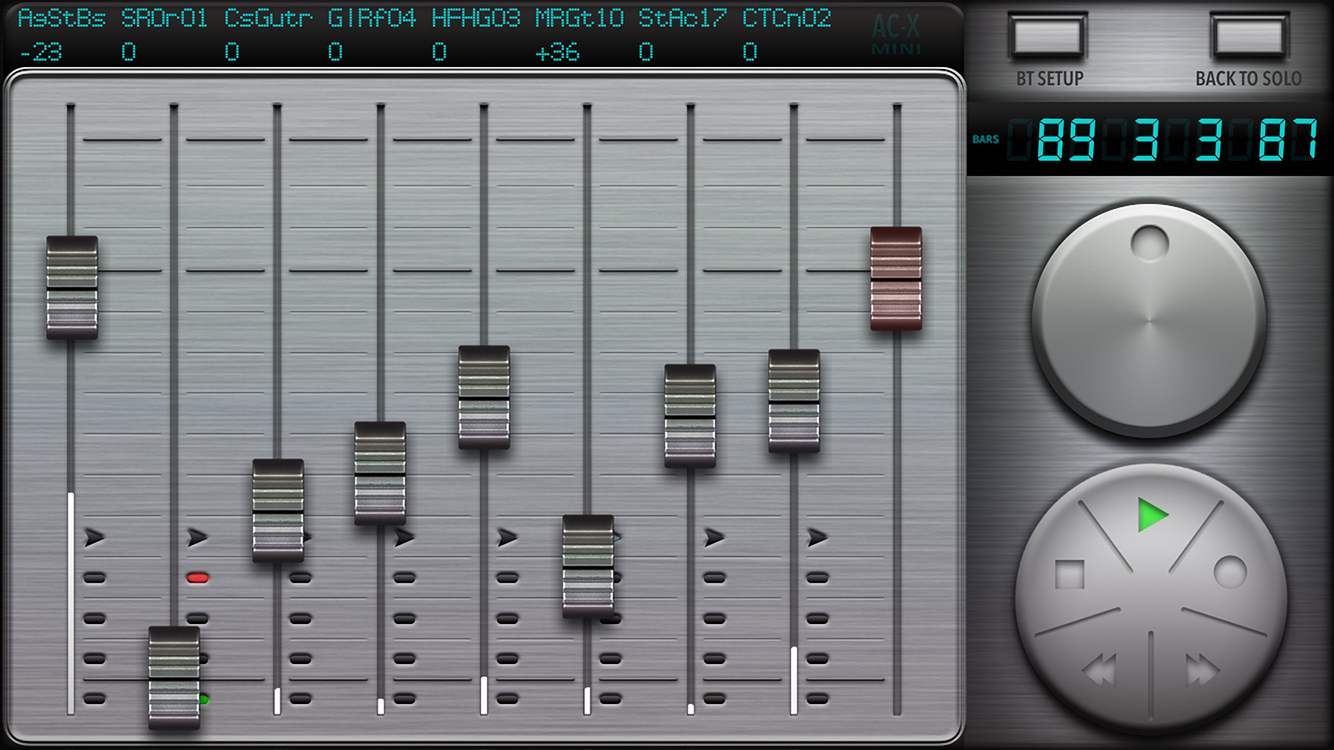Image resolution: width=1334 pixels, height=750 pixels.
Task: Click the StAc17 channel fader cap
Action: click(690, 415)
